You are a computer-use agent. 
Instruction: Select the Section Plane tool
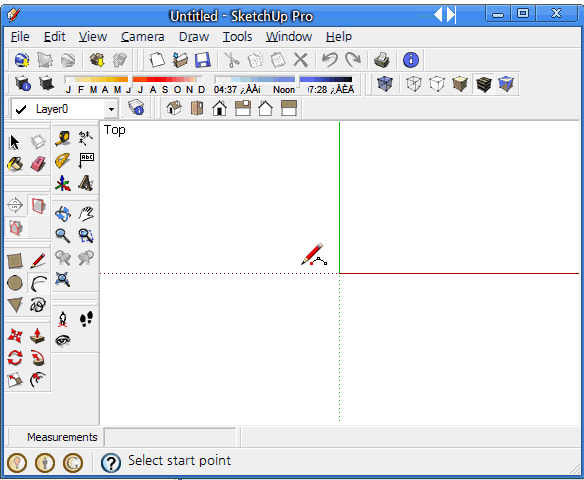(x=15, y=205)
